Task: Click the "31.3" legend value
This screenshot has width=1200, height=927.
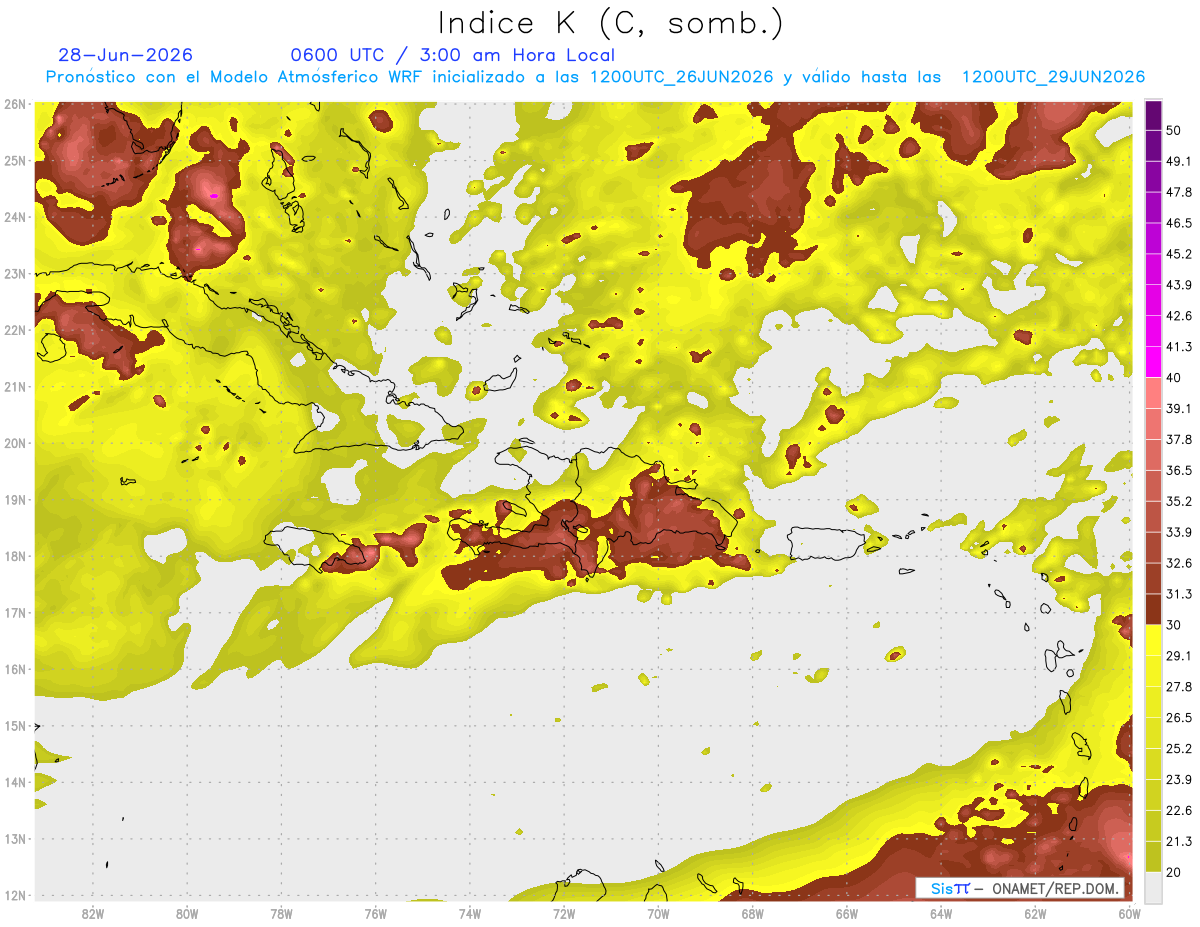Action: coord(1178,594)
